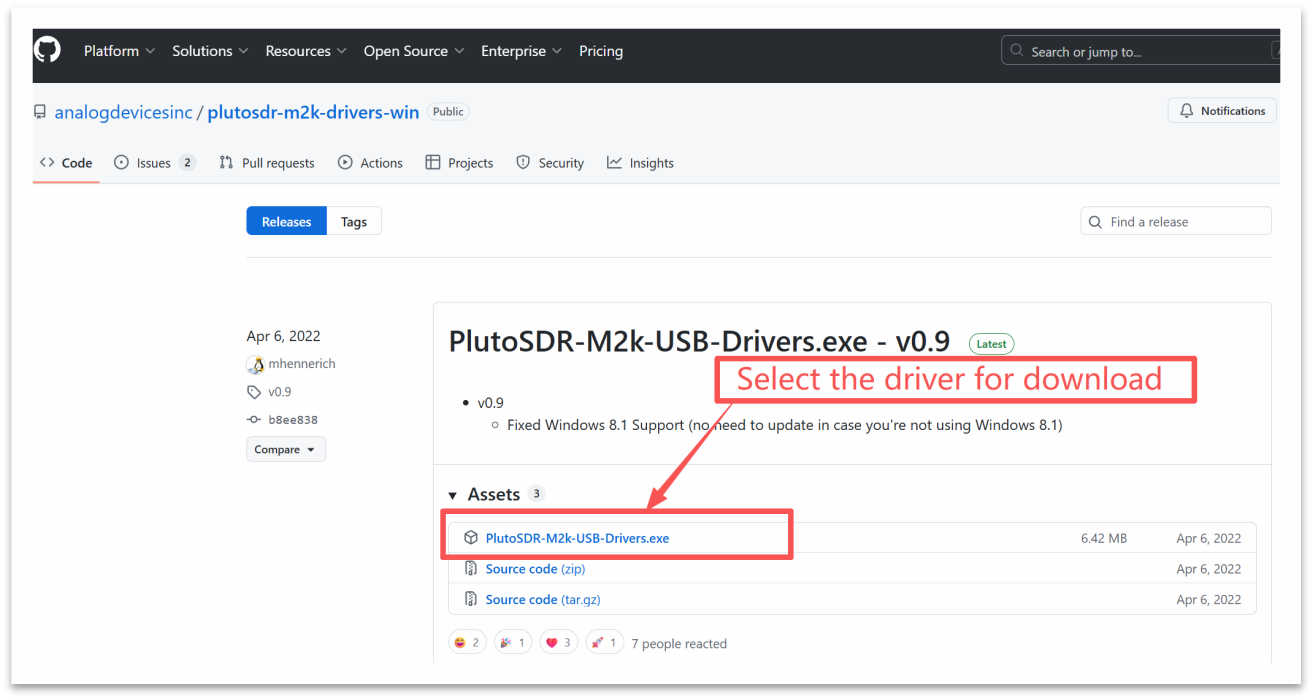
Task: Click the zip file icon
Action: [471, 569]
